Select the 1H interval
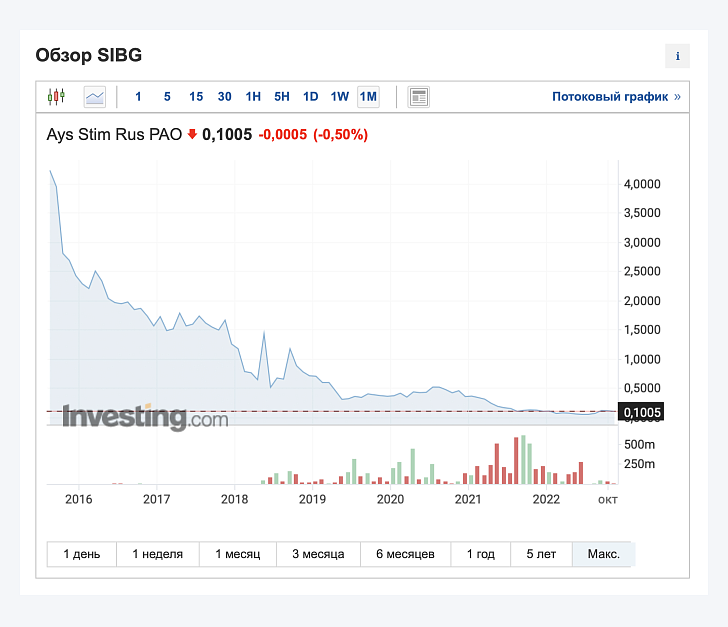This screenshot has height=627, width=728. pyautogui.click(x=253, y=97)
